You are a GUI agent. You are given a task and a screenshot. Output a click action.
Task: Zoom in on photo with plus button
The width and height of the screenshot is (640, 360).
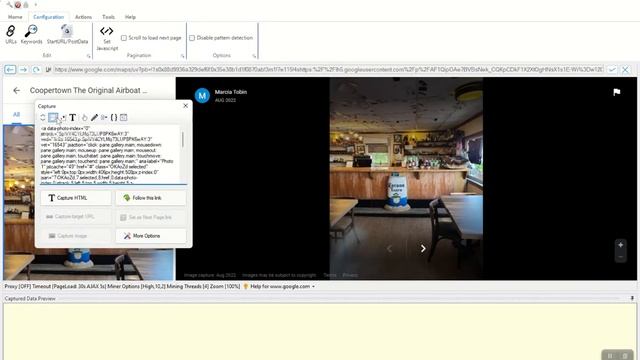pos(620,245)
